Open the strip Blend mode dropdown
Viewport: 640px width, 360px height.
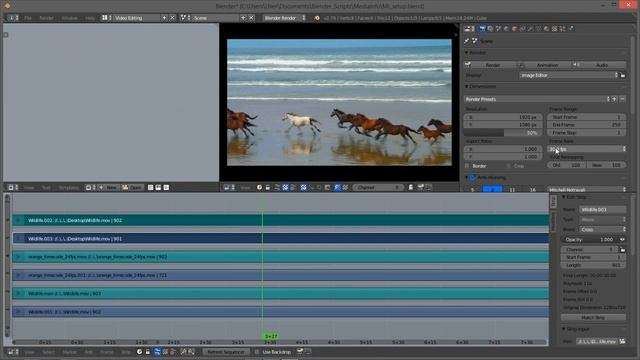tap(602, 229)
